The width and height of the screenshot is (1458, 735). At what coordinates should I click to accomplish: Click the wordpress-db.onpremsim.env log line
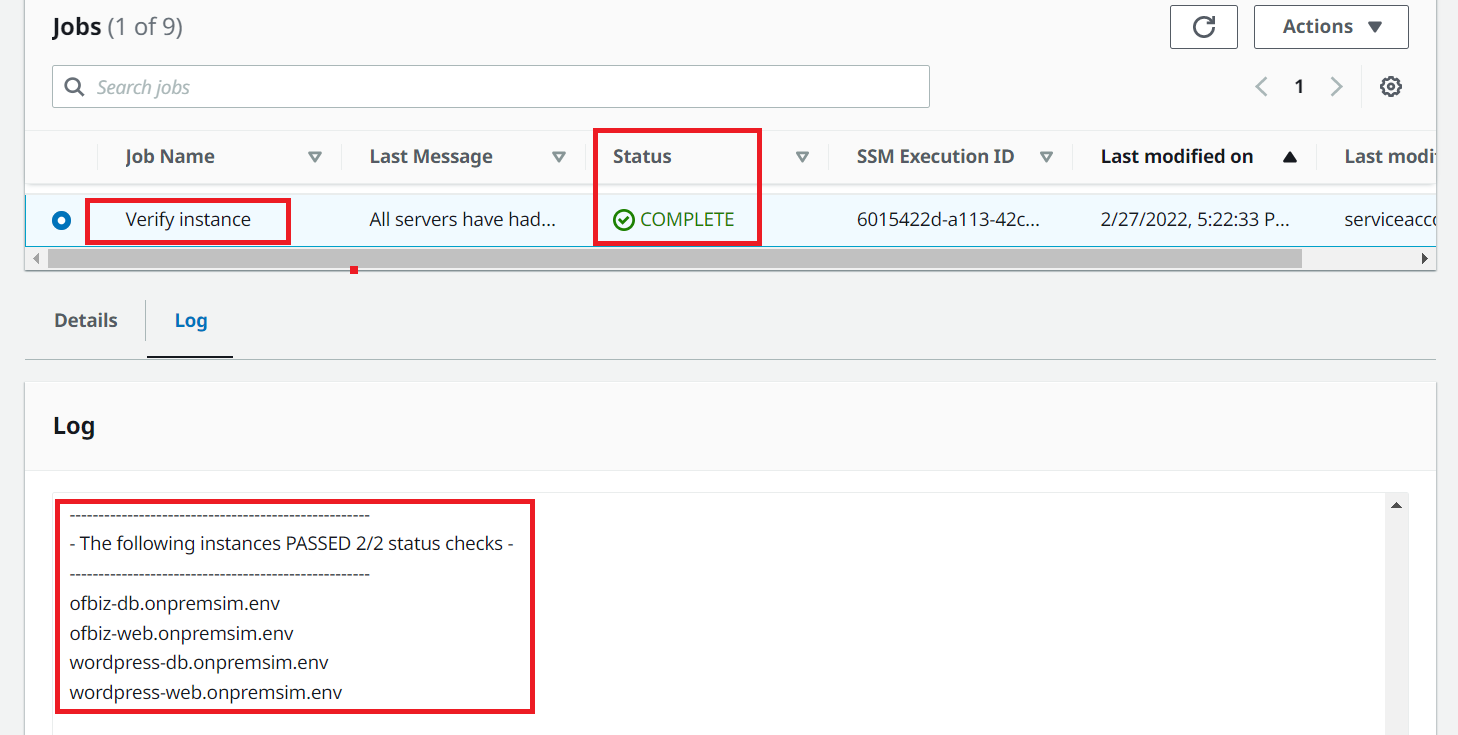click(x=199, y=662)
